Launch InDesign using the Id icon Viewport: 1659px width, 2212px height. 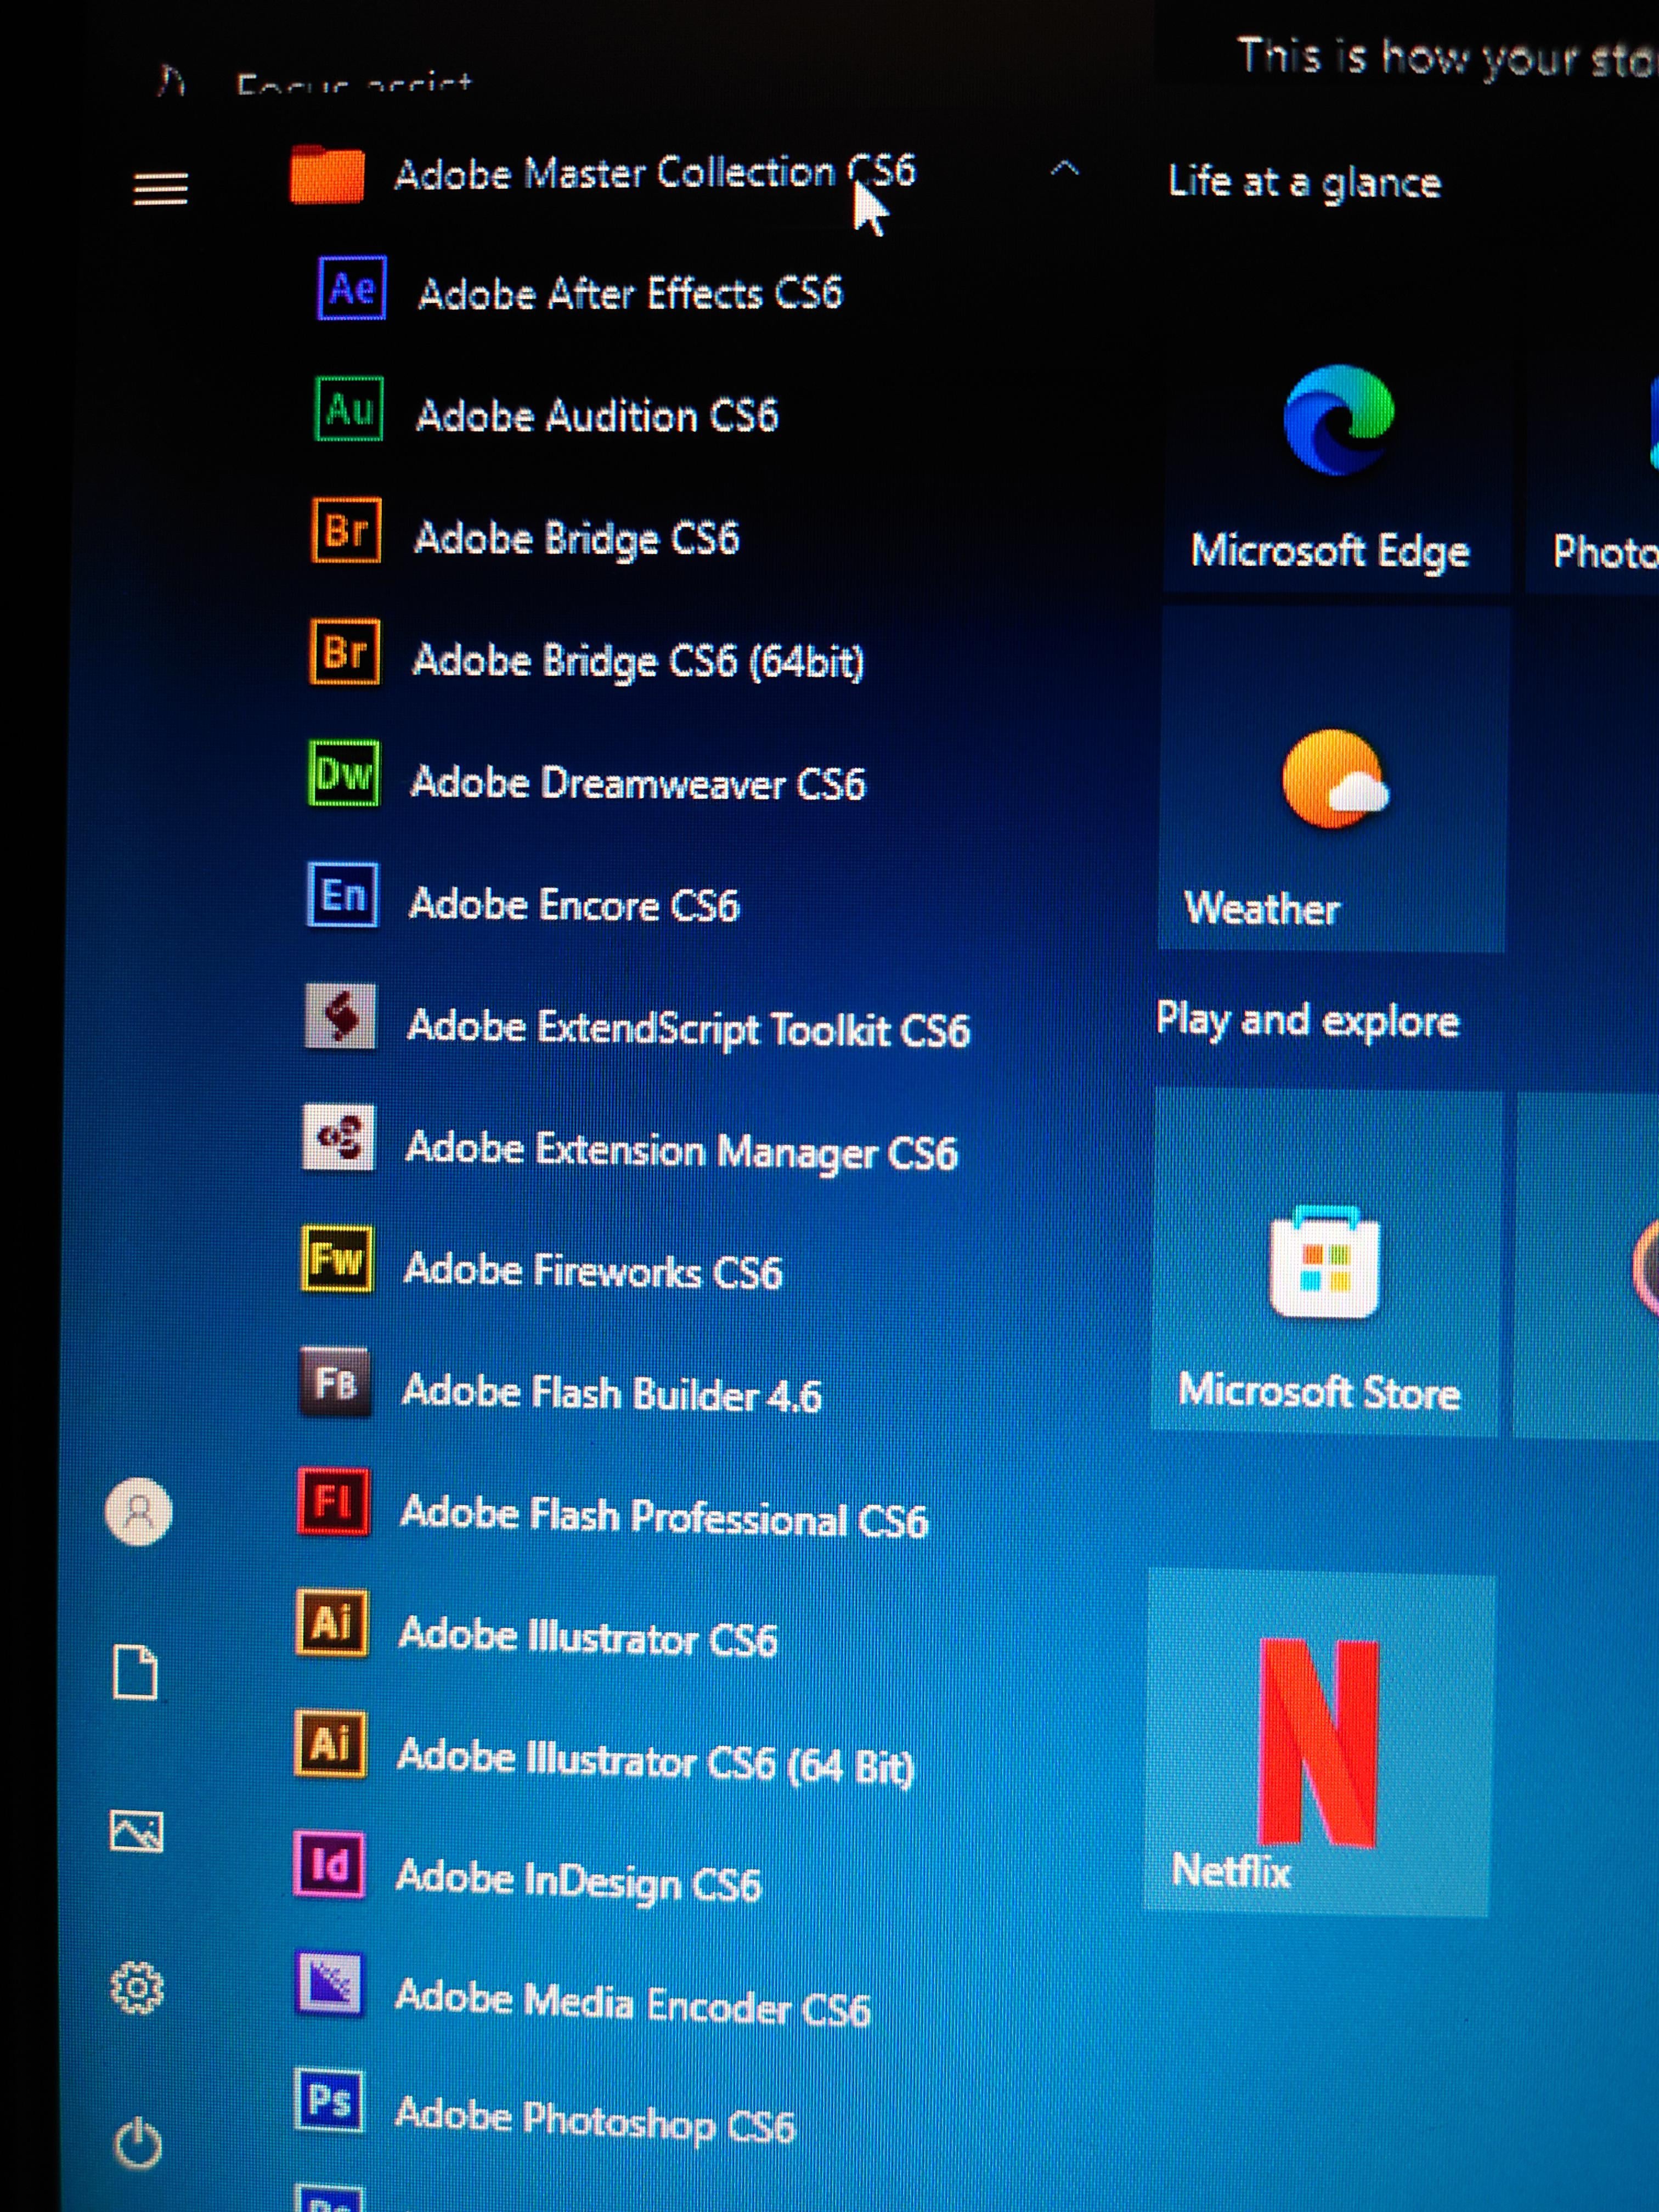tap(329, 1866)
